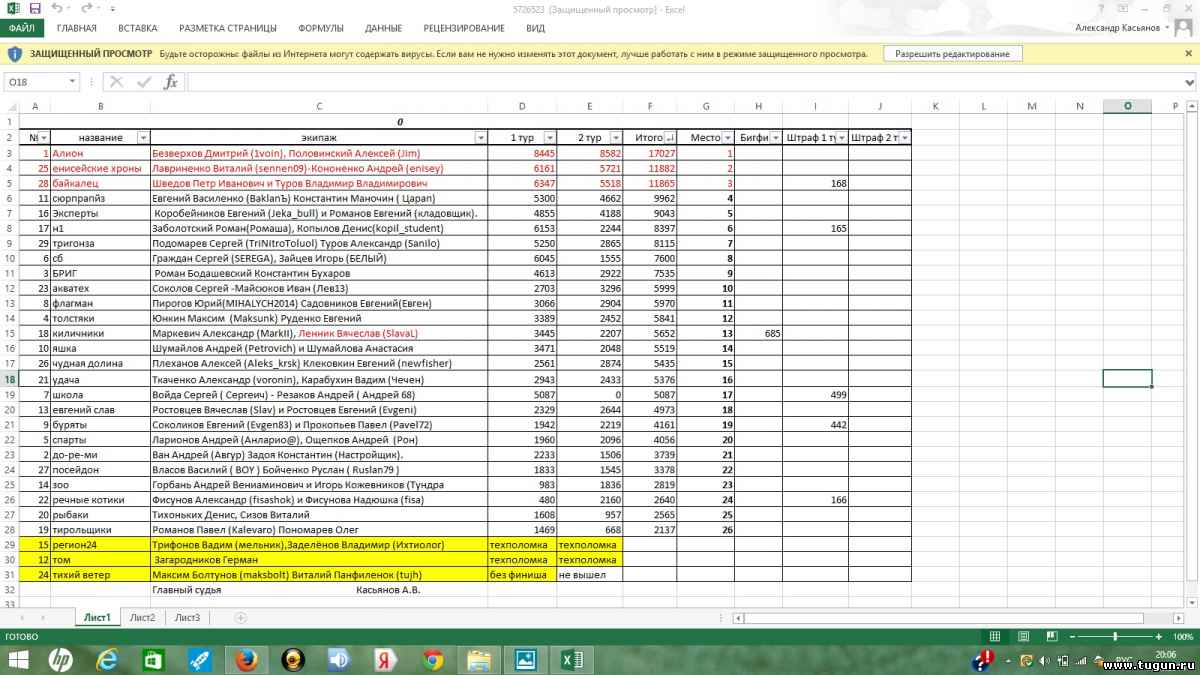
Task: Open Internet Explorer from the taskbar
Action: (x=107, y=660)
